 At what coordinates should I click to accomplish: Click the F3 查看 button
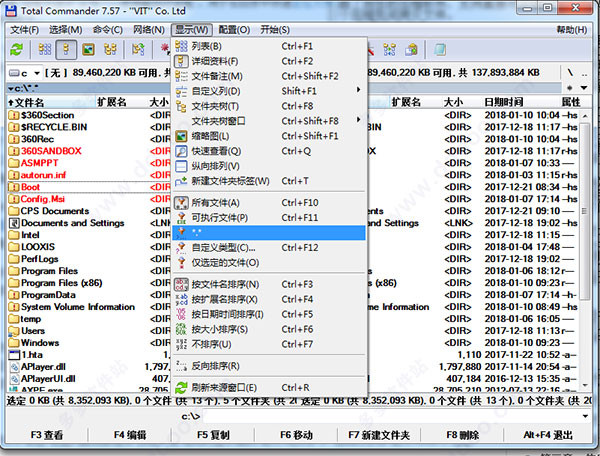pyautogui.click(x=46, y=435)
